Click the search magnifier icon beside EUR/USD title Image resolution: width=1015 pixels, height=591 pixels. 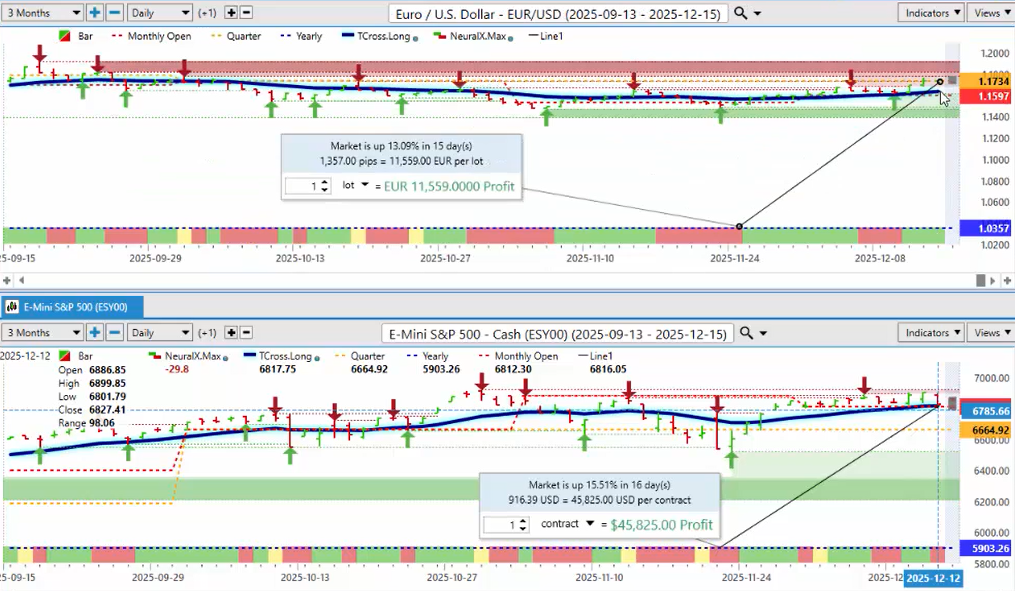pos(740,13)
